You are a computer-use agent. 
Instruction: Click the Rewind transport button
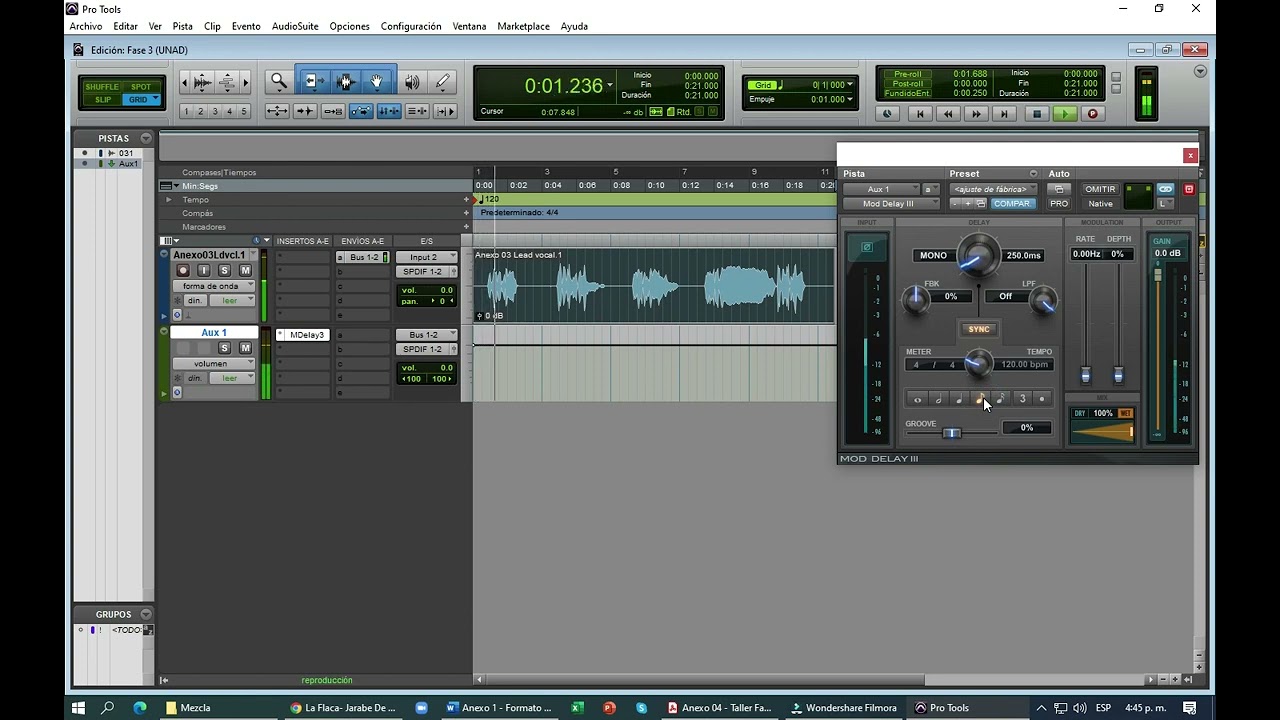(x=948, y=114)
